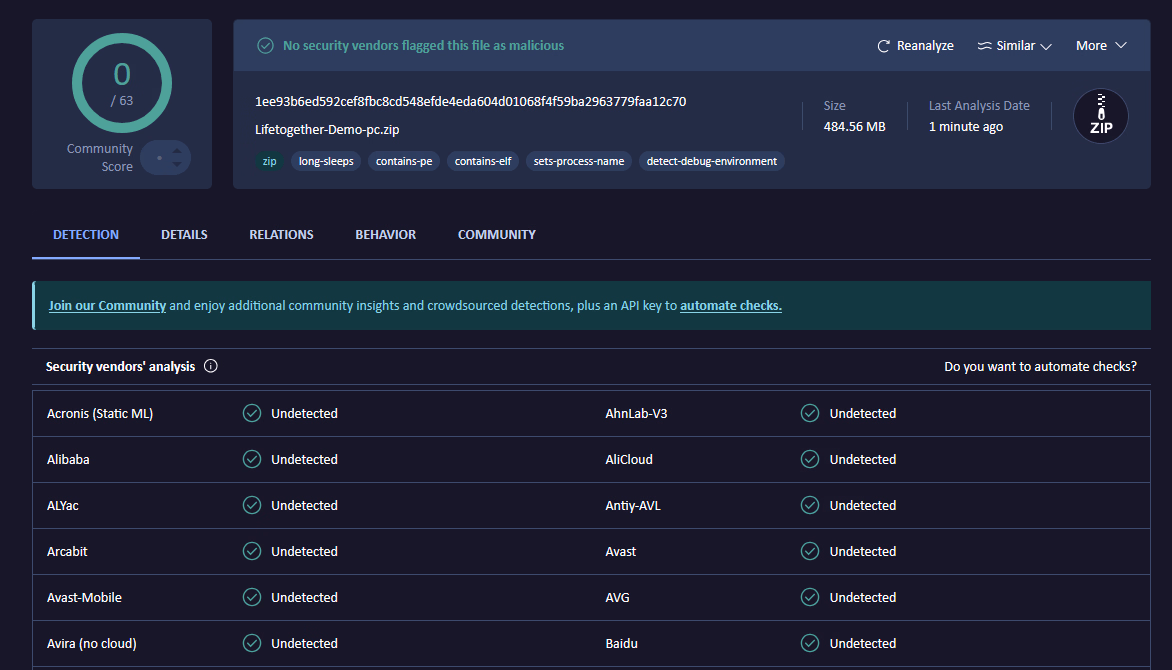This screenshot has width=1172, height=670.
Task: Switch to the Details tab
Action: coord(184,235)
